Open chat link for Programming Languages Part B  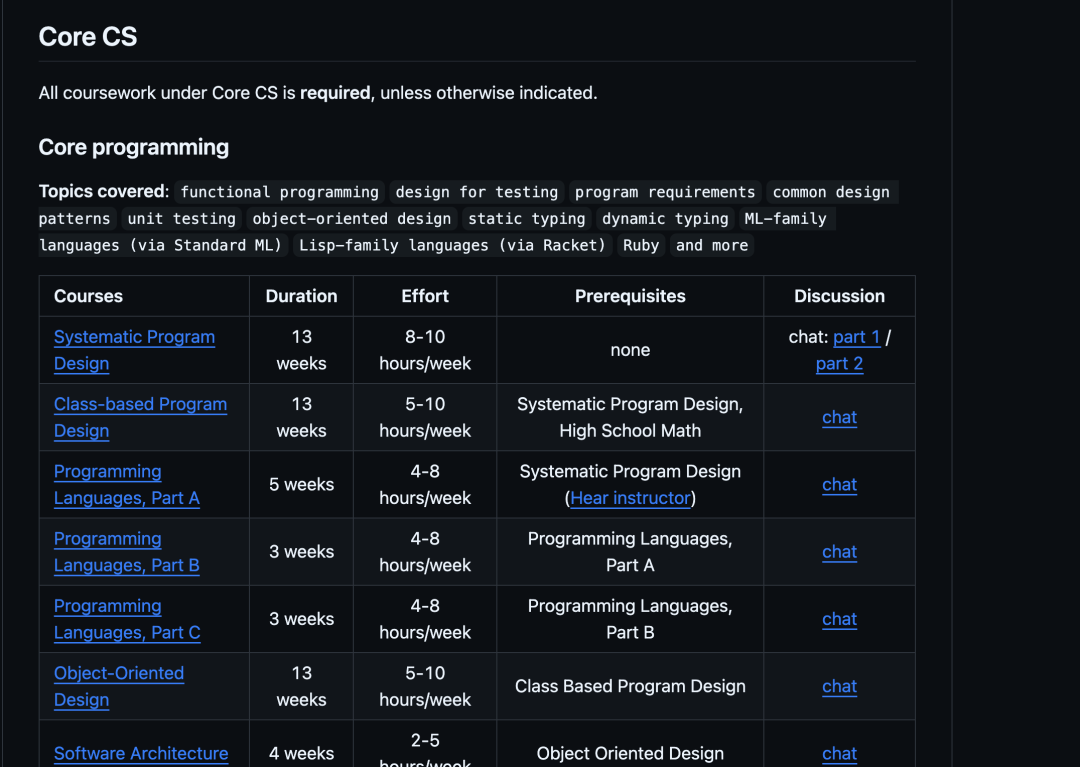coord(840,552)
